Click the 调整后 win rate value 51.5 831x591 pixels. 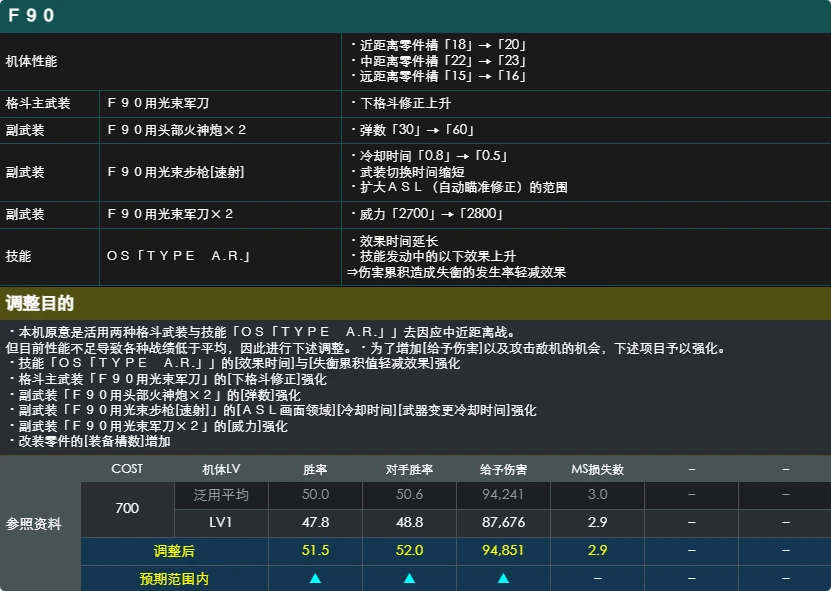pyautogui.click(x=315, y=550)
